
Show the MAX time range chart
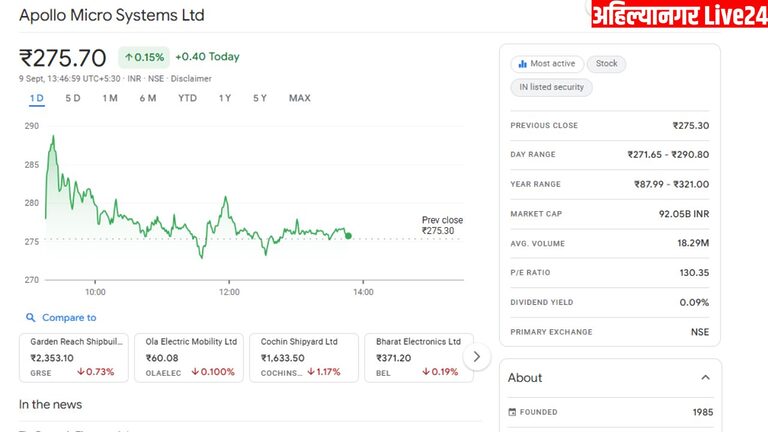299,98
